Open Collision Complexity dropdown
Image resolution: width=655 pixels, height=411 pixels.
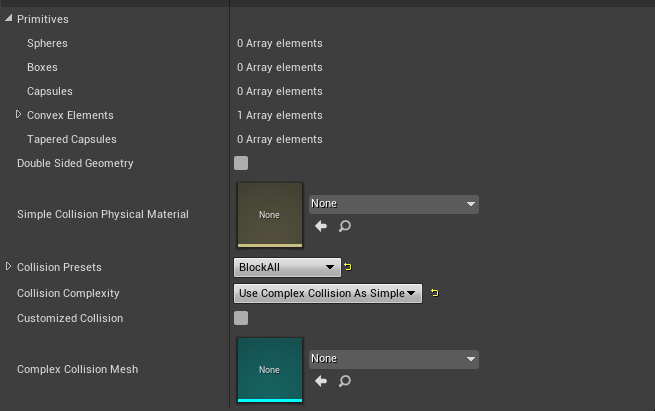[x=327, y=293]
